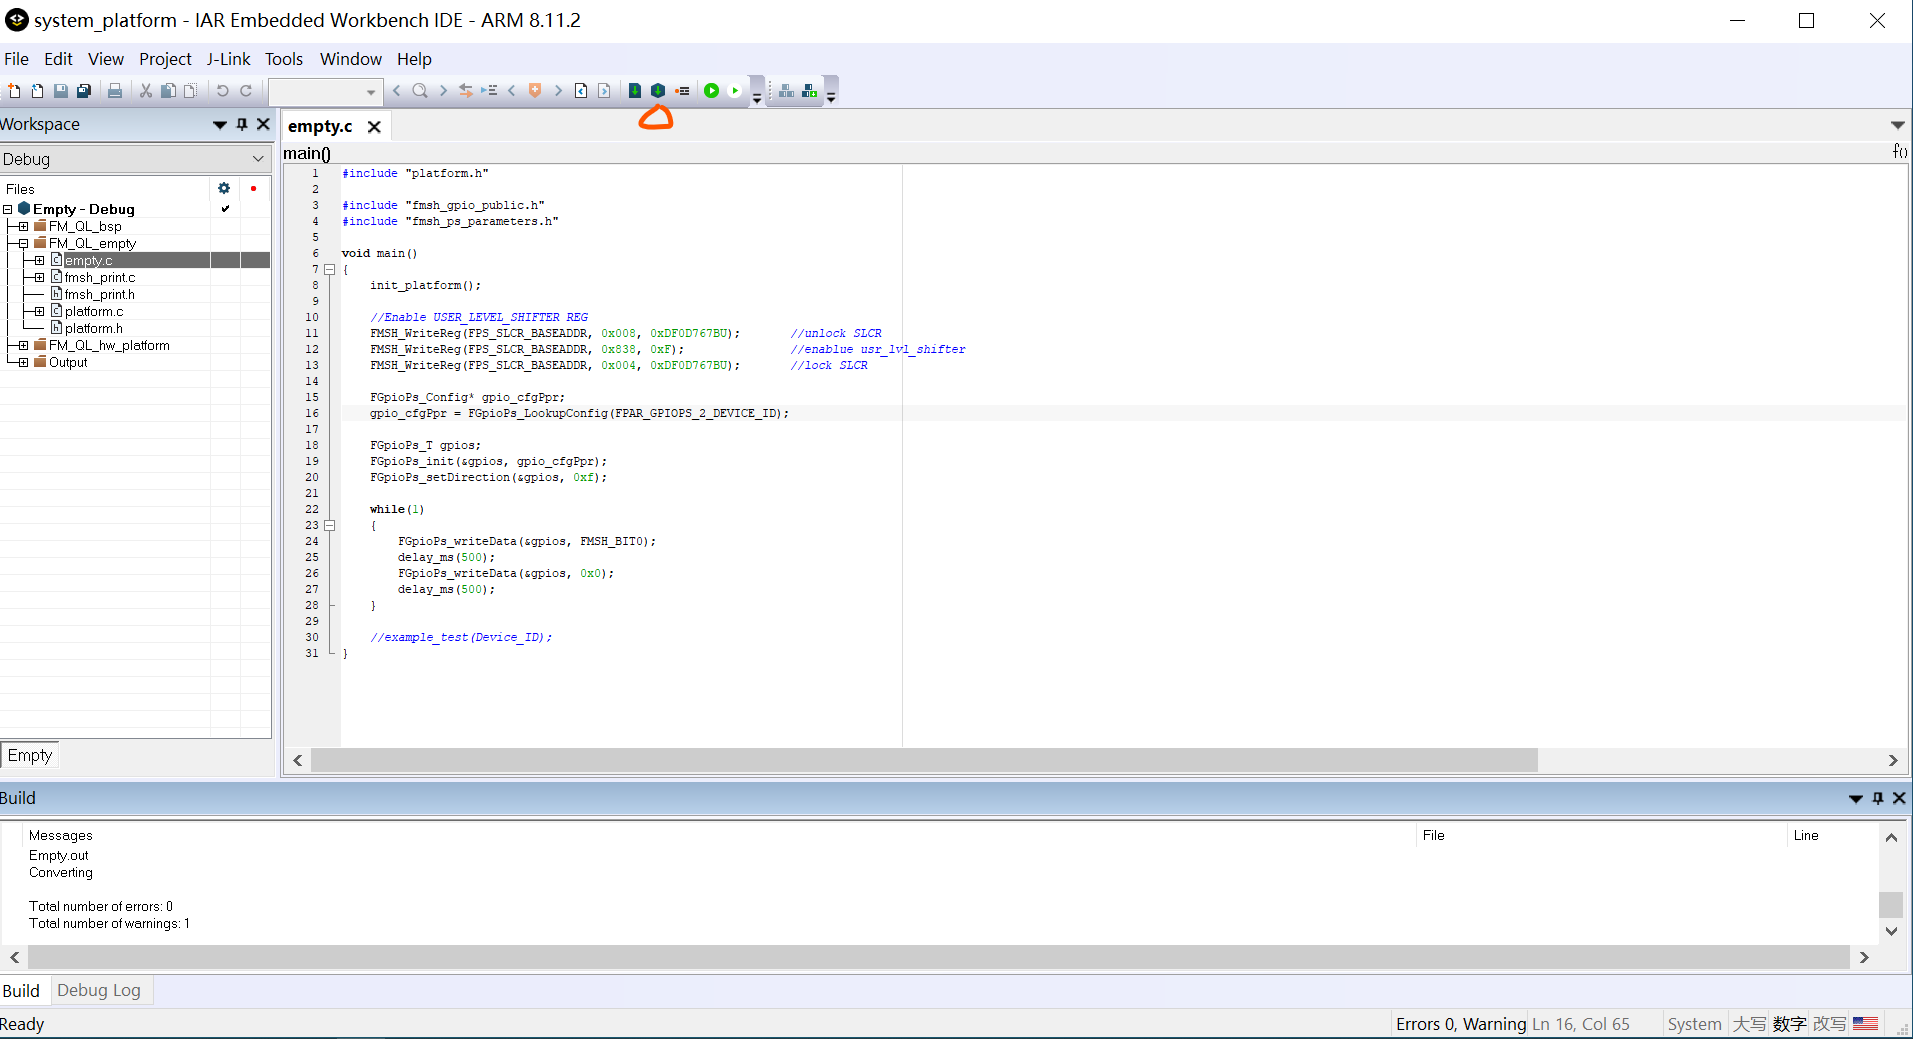The image size is (1913, 1039).
Task: Open the J-Link menu
Action: pyautogui.click(x=228, y=59)
